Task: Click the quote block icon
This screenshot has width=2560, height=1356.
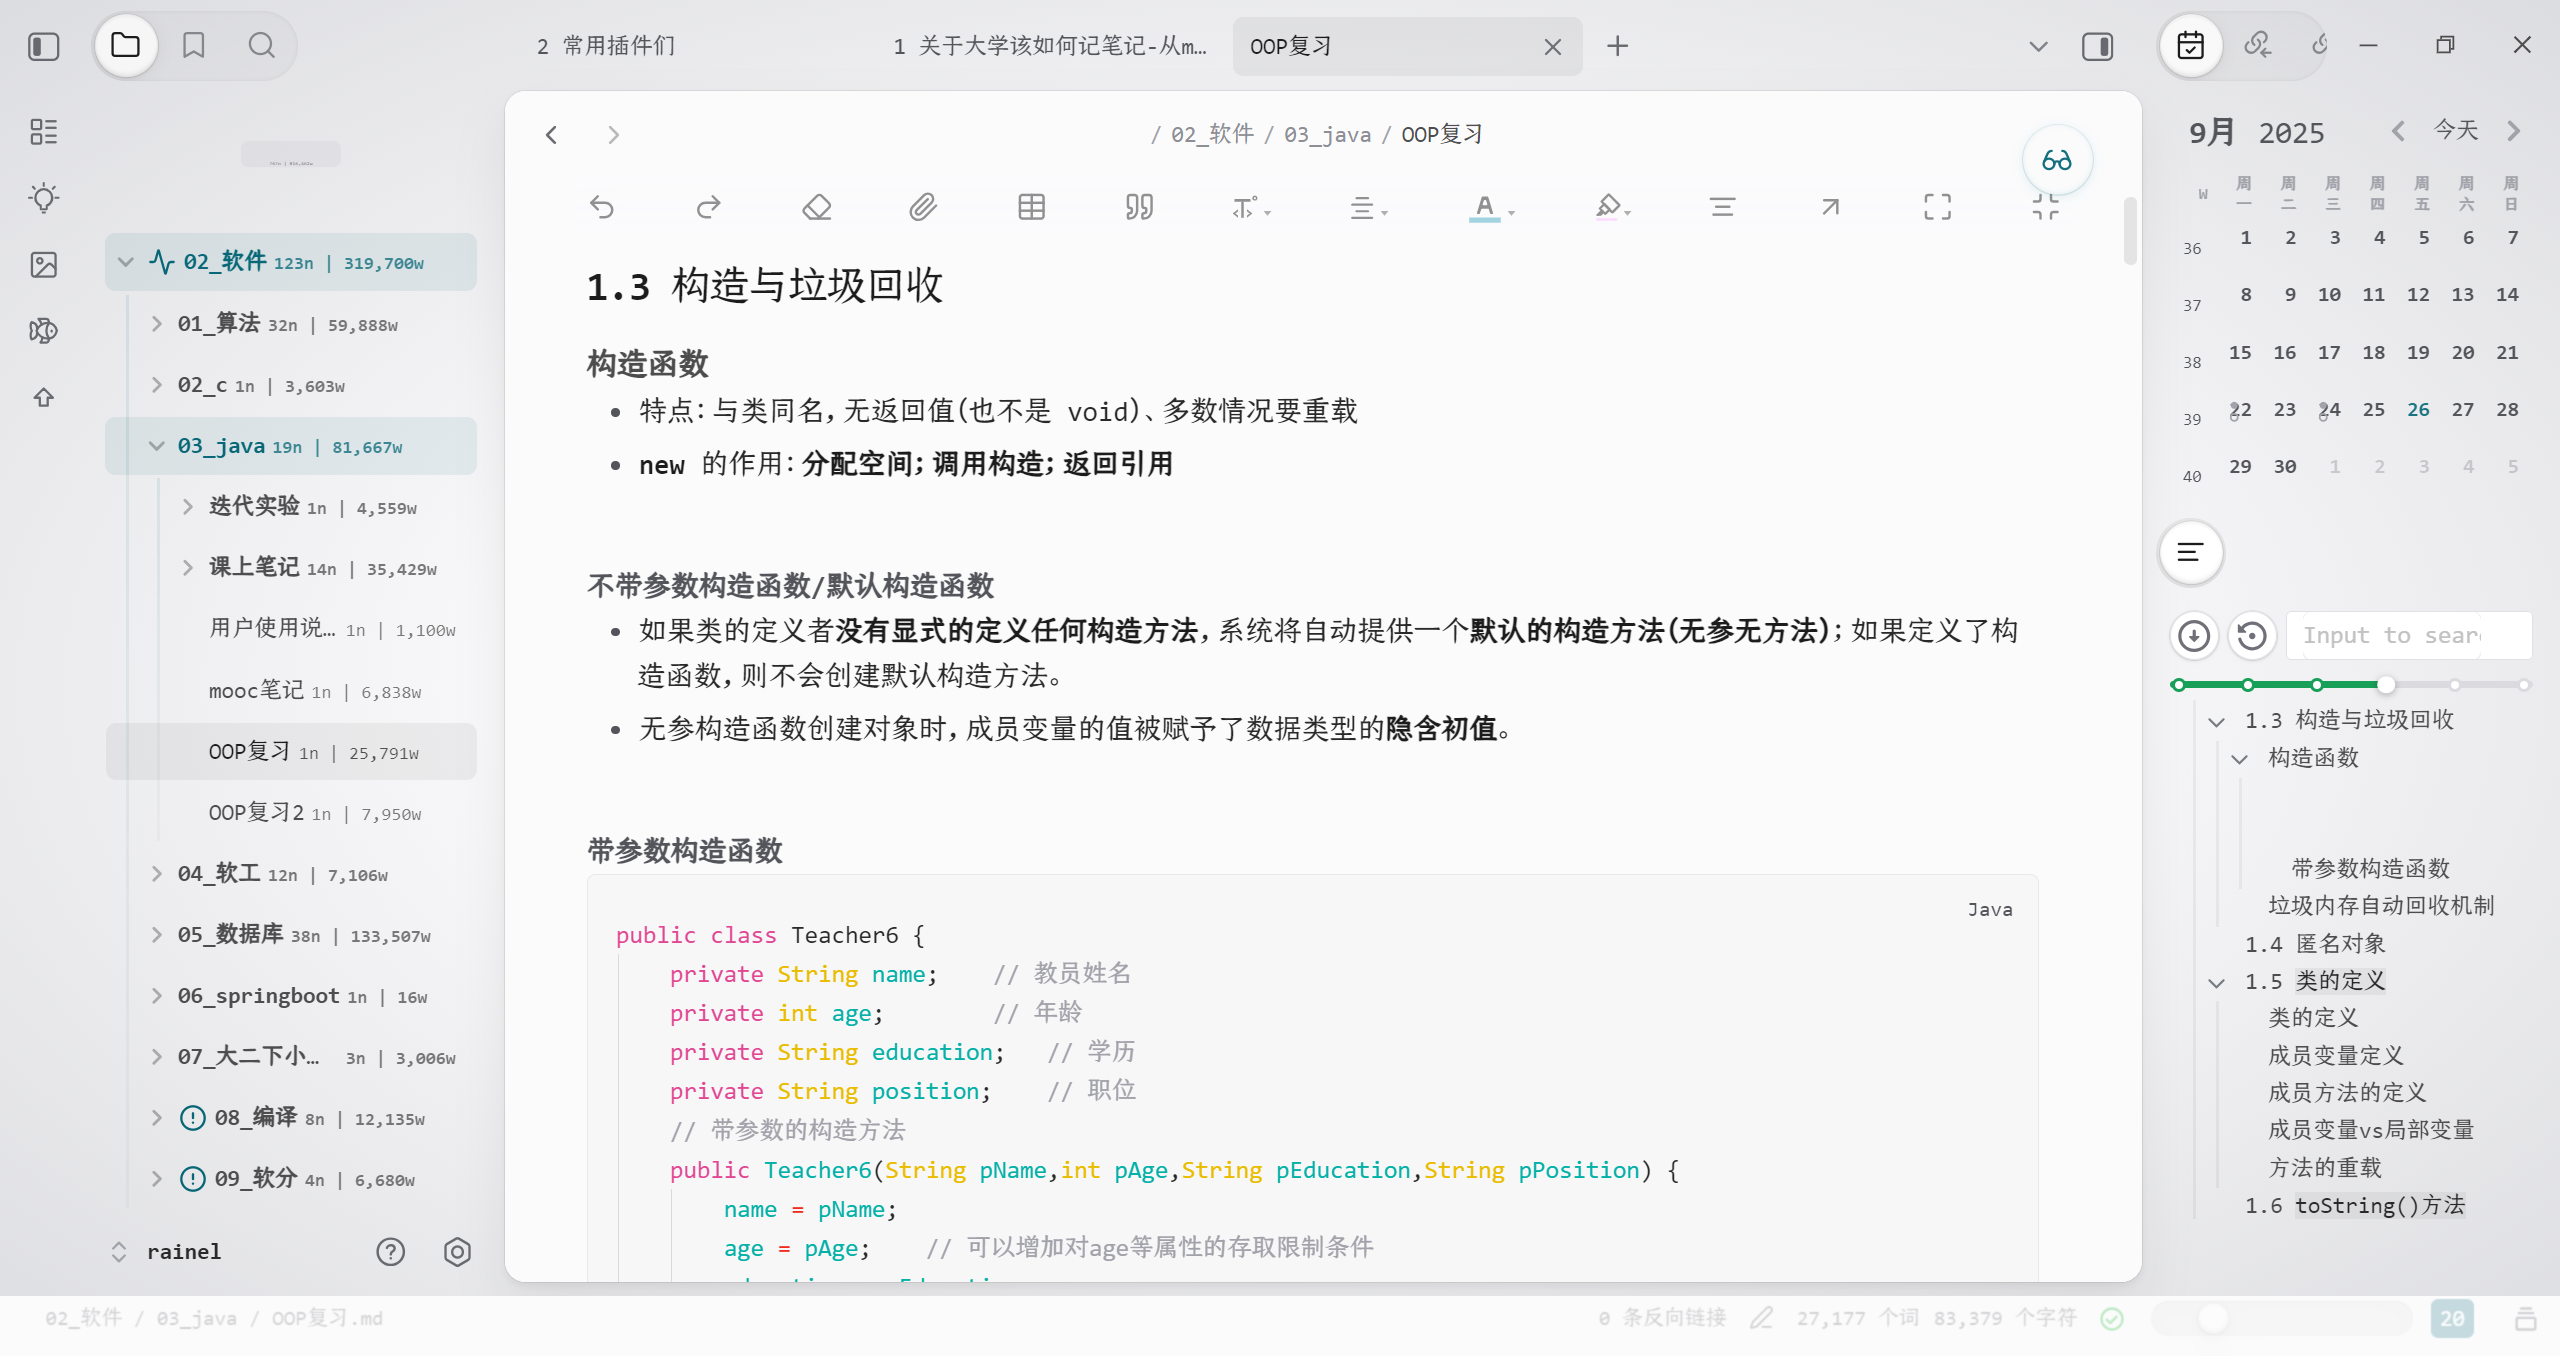Action: (1139, 207)
